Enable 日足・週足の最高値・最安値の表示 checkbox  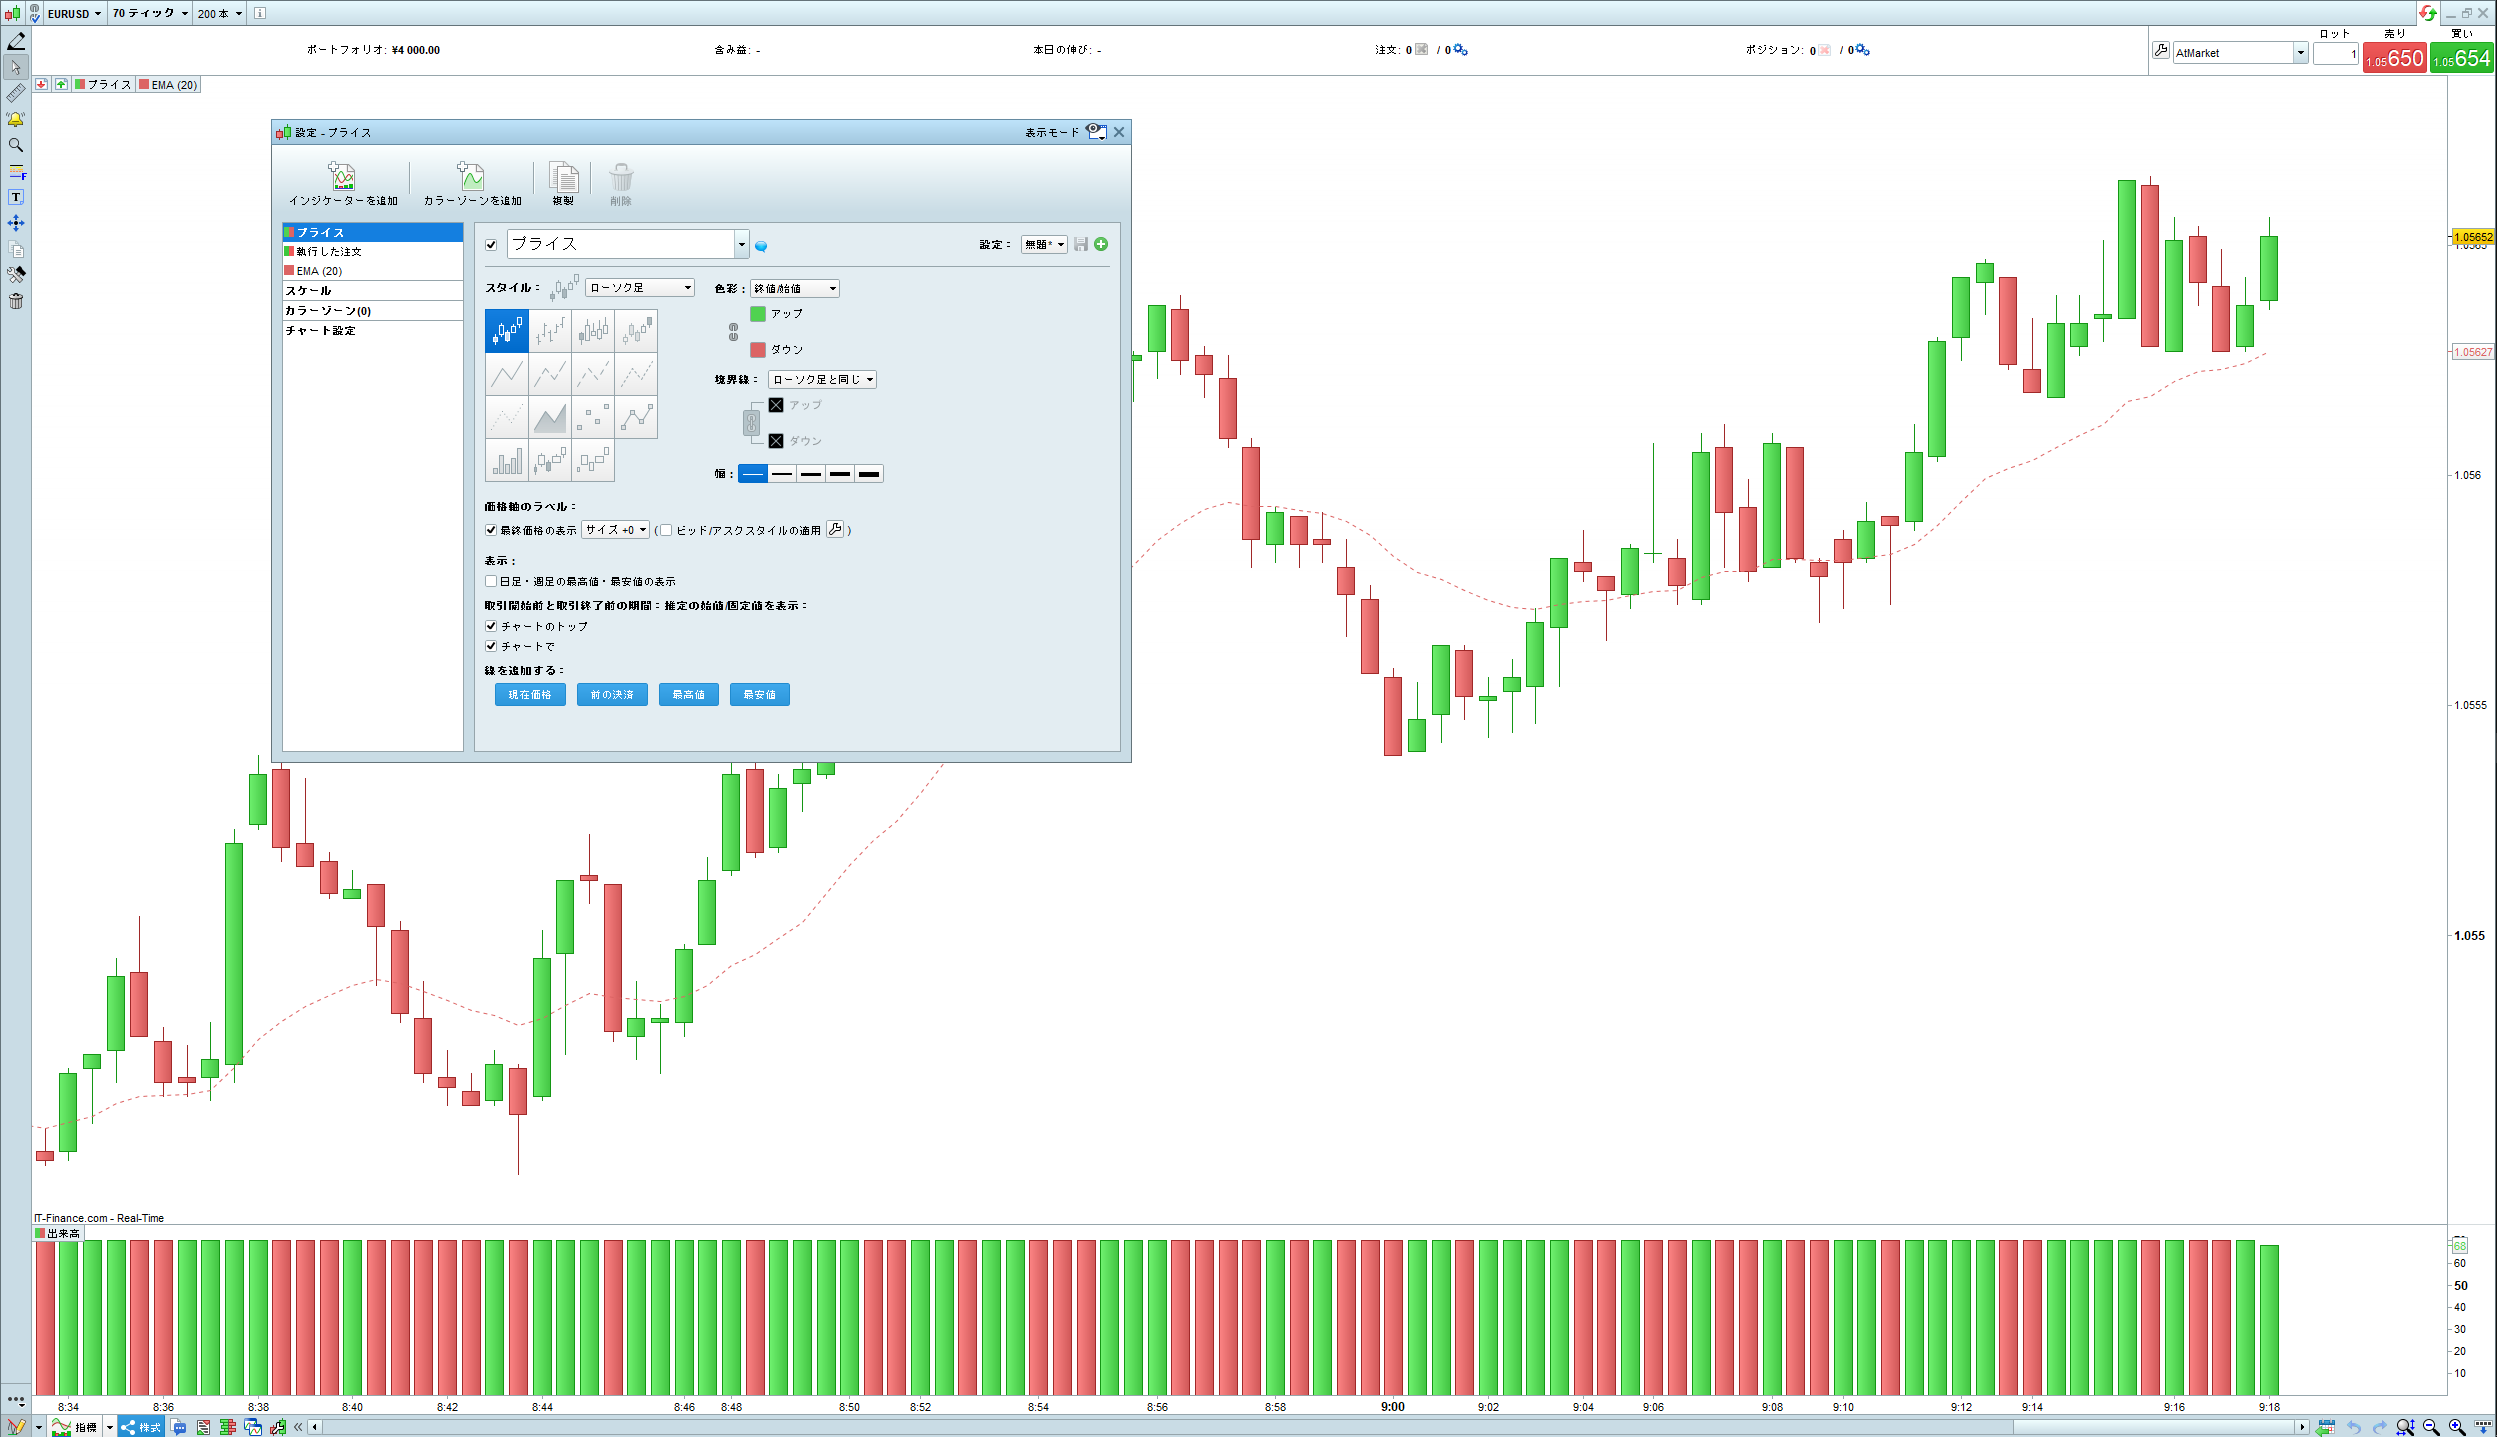(491, 581)
